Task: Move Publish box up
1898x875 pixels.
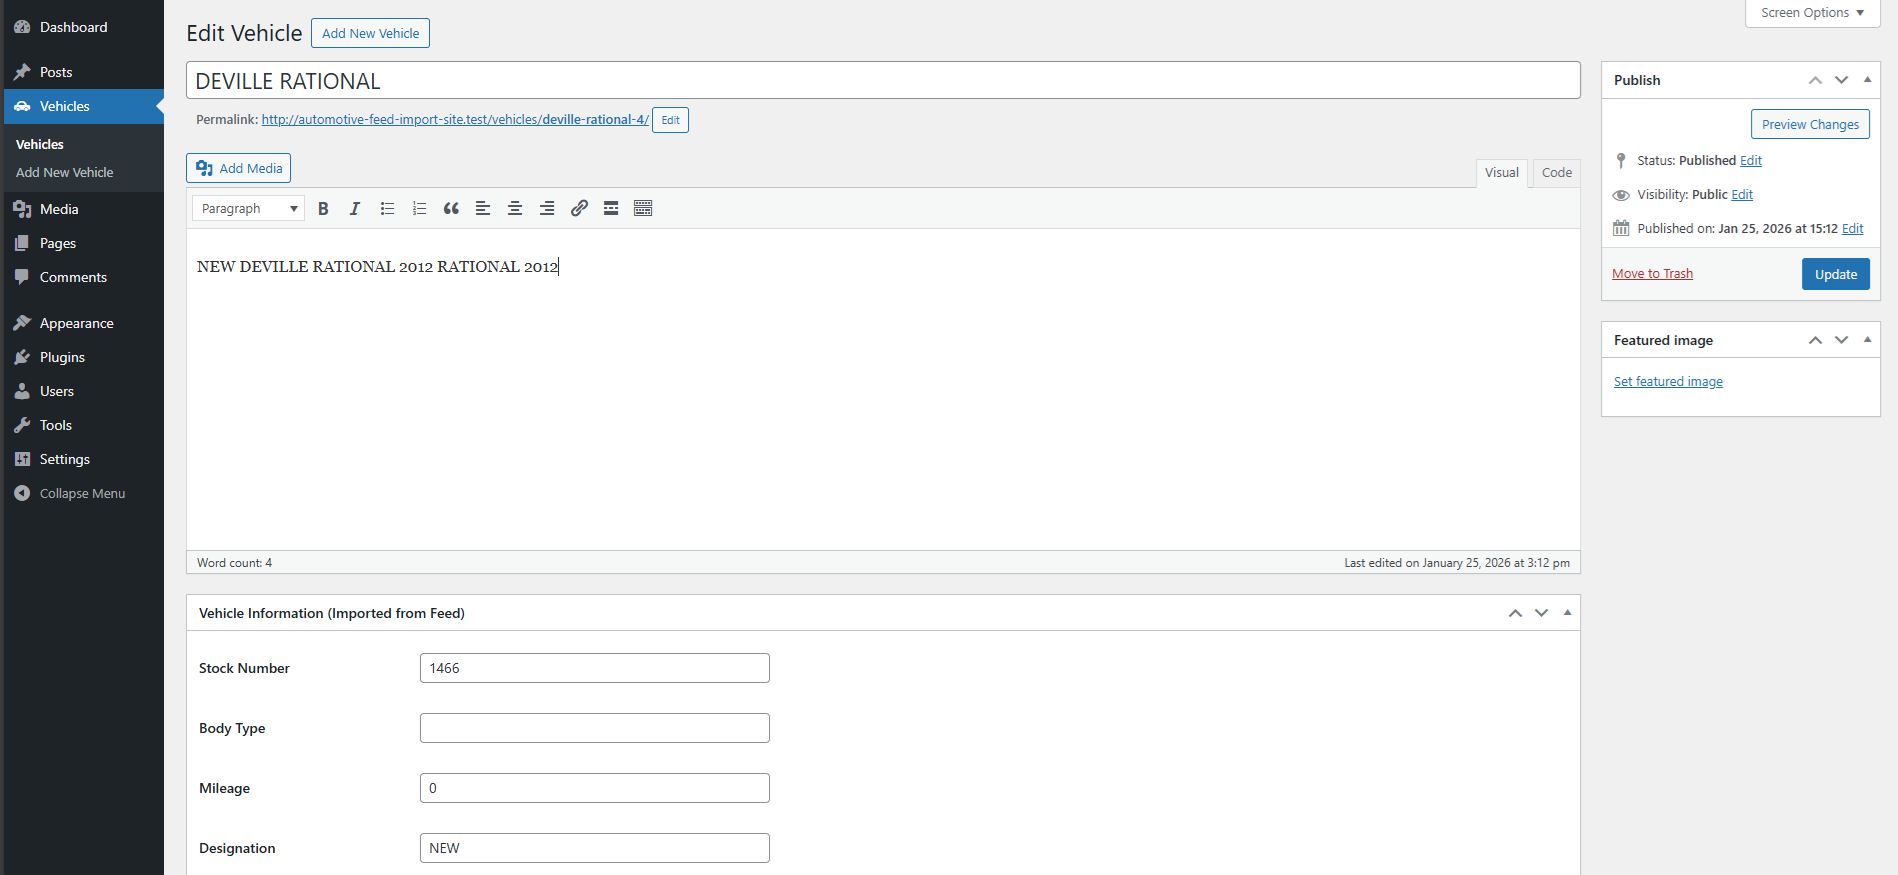Action: tap(1815, 80)
